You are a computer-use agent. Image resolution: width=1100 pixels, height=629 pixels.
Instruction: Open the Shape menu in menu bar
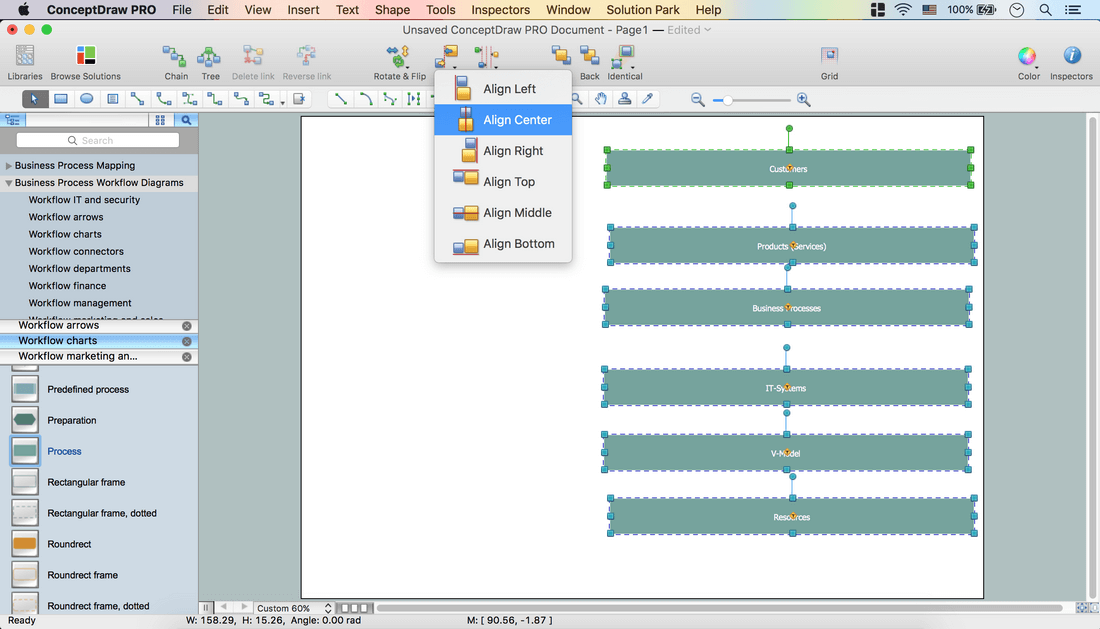click(x=392, y=10)
